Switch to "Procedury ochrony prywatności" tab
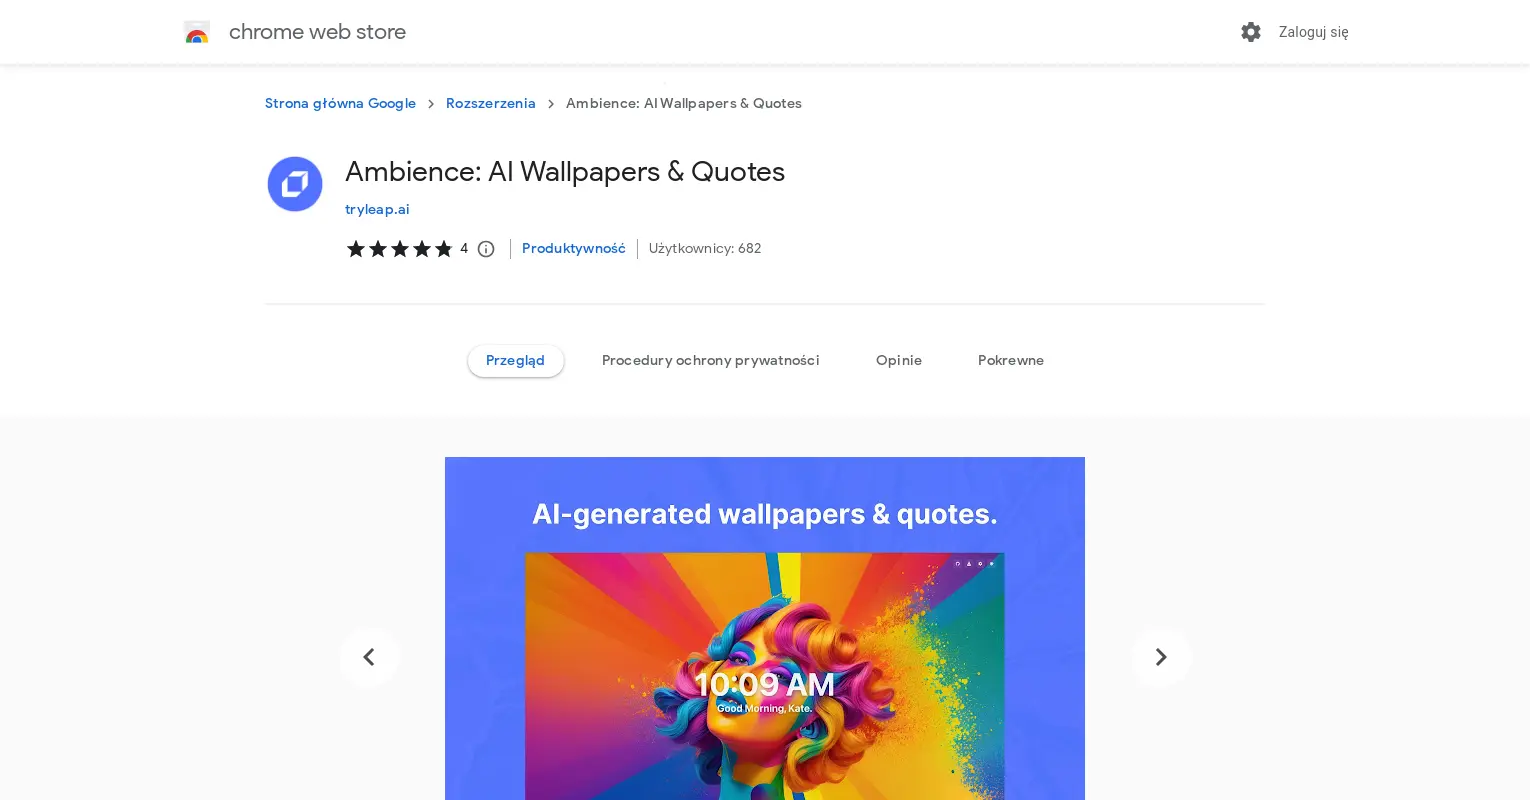 coord(710,361)
